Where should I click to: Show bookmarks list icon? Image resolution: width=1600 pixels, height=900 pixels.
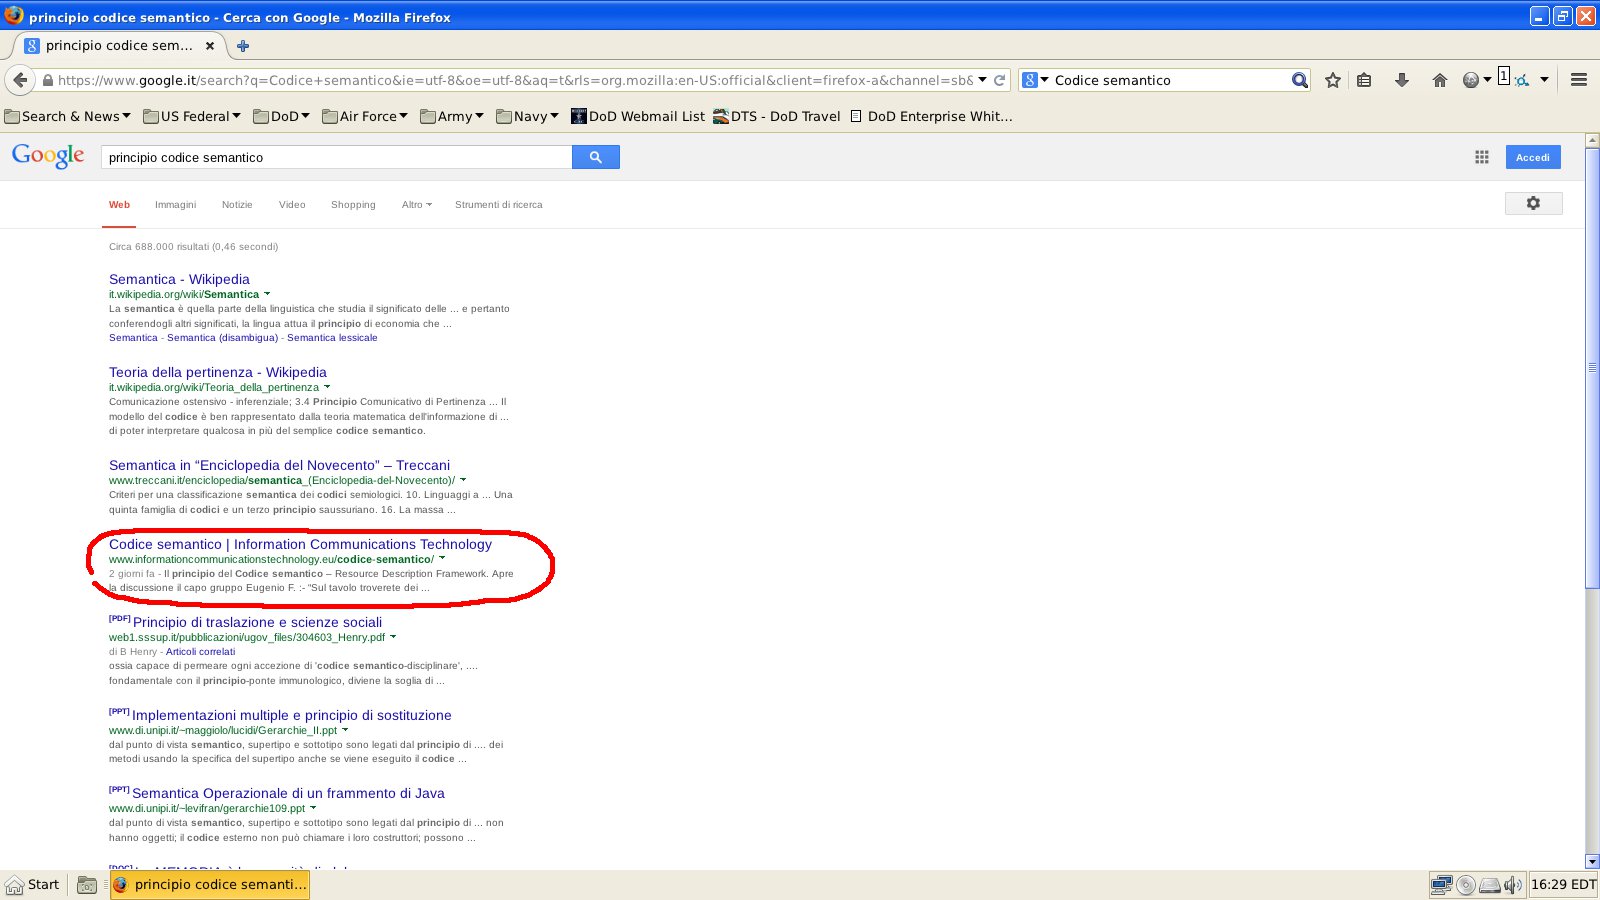(1364, 80)
